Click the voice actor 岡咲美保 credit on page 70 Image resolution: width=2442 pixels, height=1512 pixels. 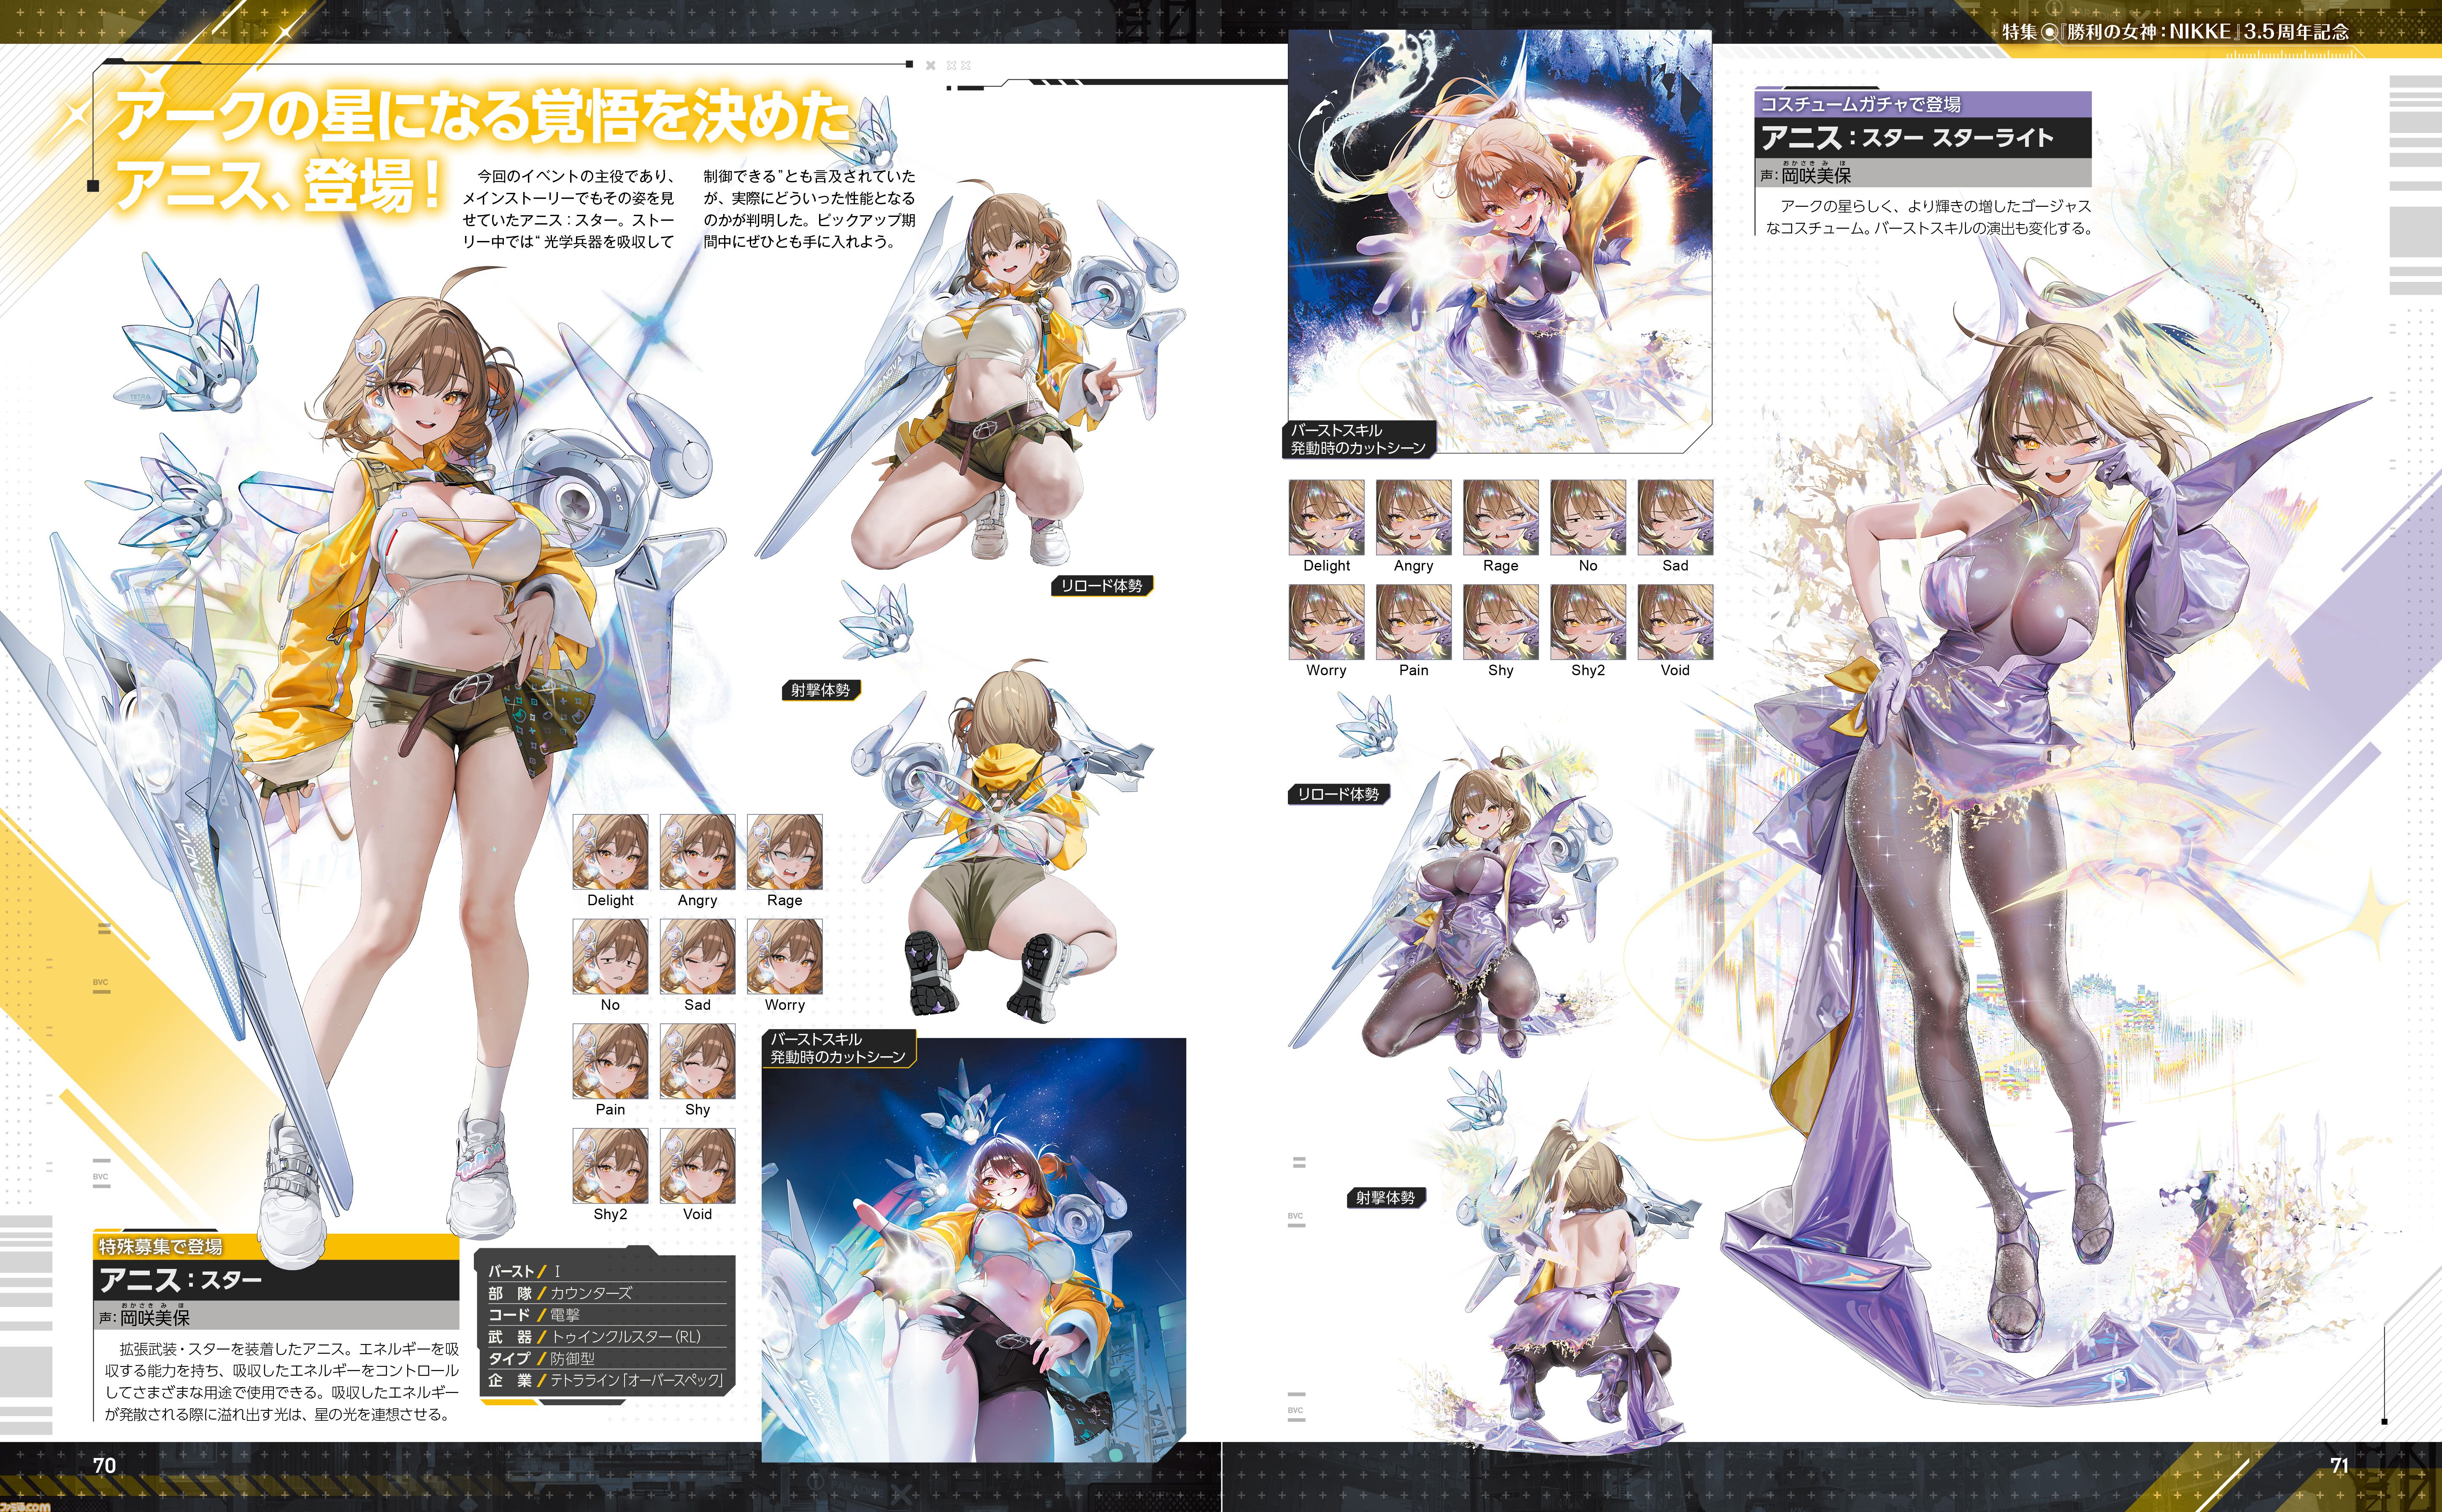click(x=145, y=1316)
